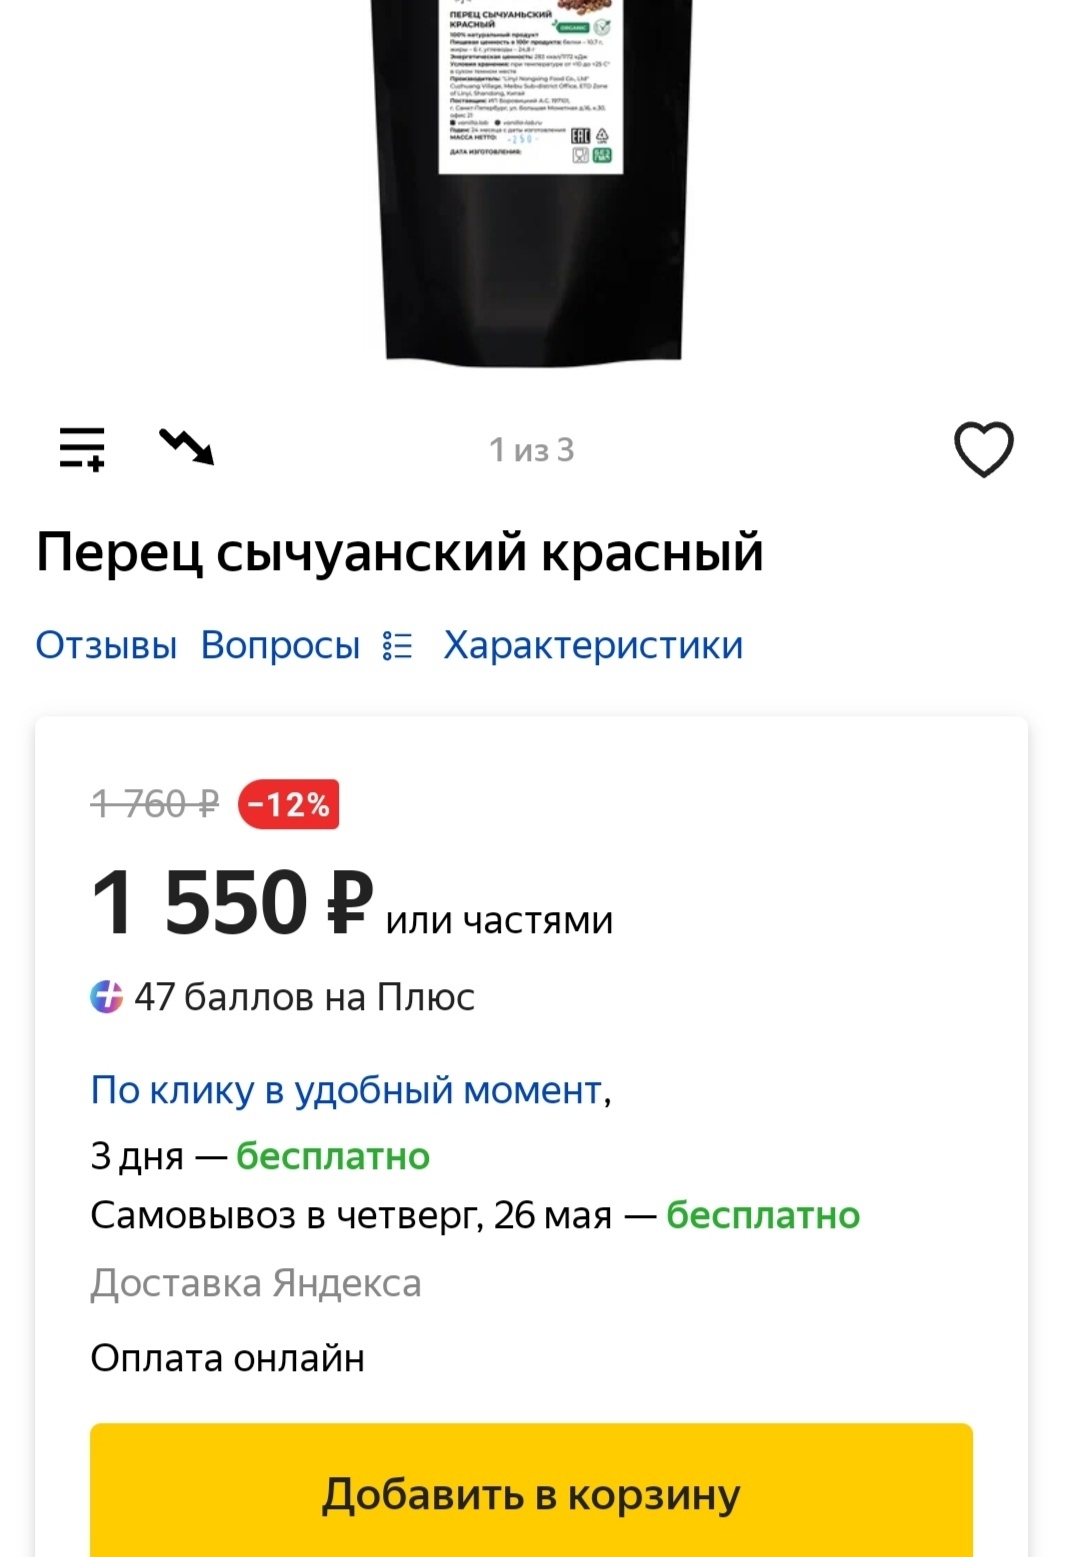Tap the crossed-out 1 760 ₽ price
Screen dimensions: 1071x1557
pyautogui.click(x=154, y=804)
